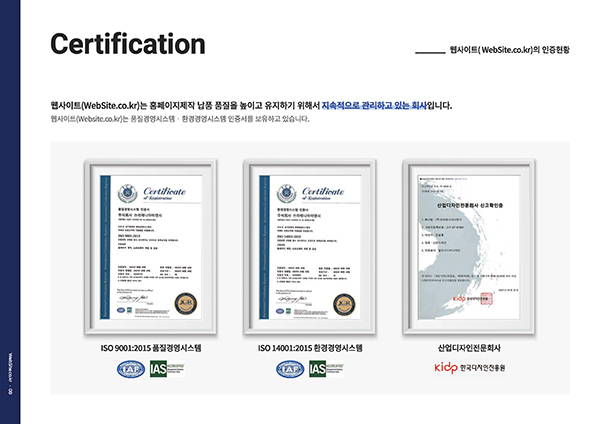600x424 pixels.
Task: Click the red stamp on 산업디자인 certificate
Action: point(486,298)
